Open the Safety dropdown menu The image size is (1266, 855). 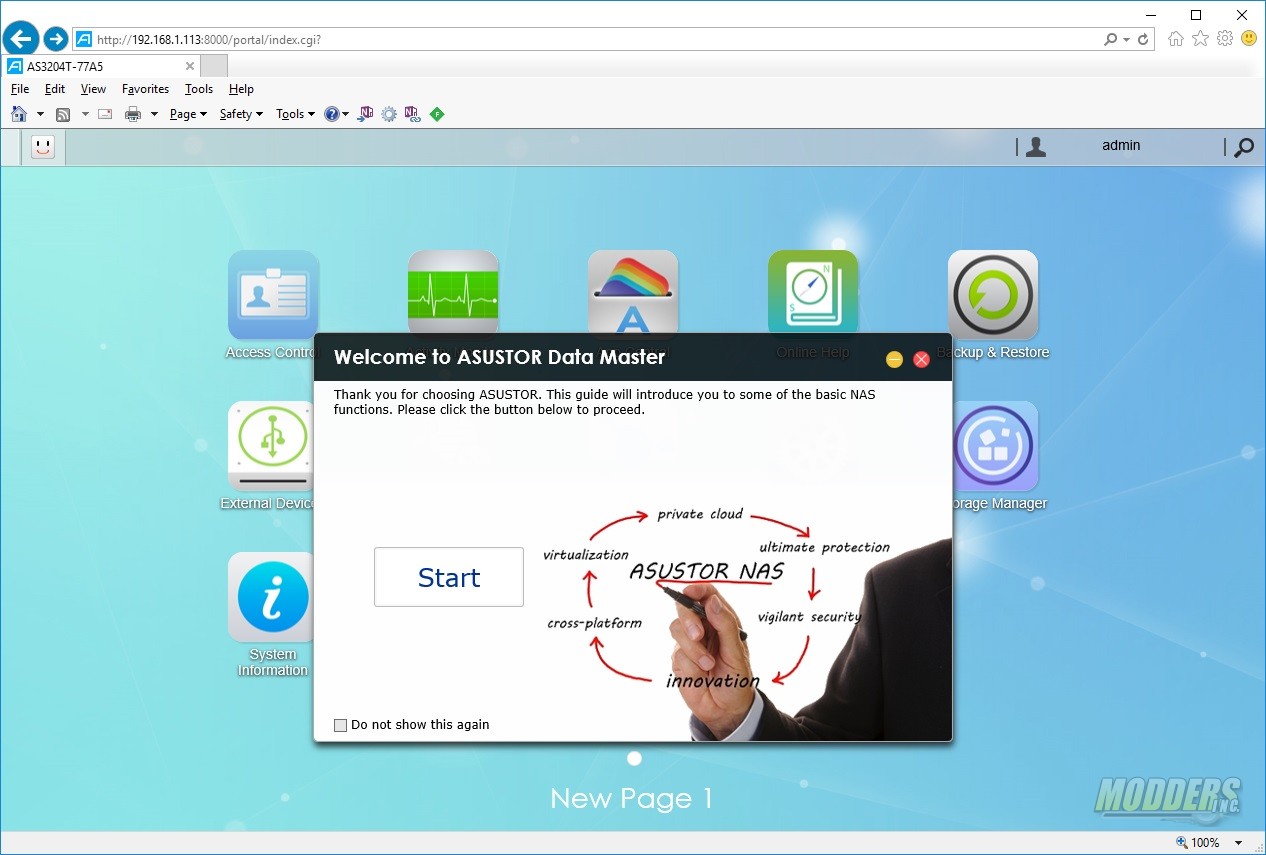[241, 114]
